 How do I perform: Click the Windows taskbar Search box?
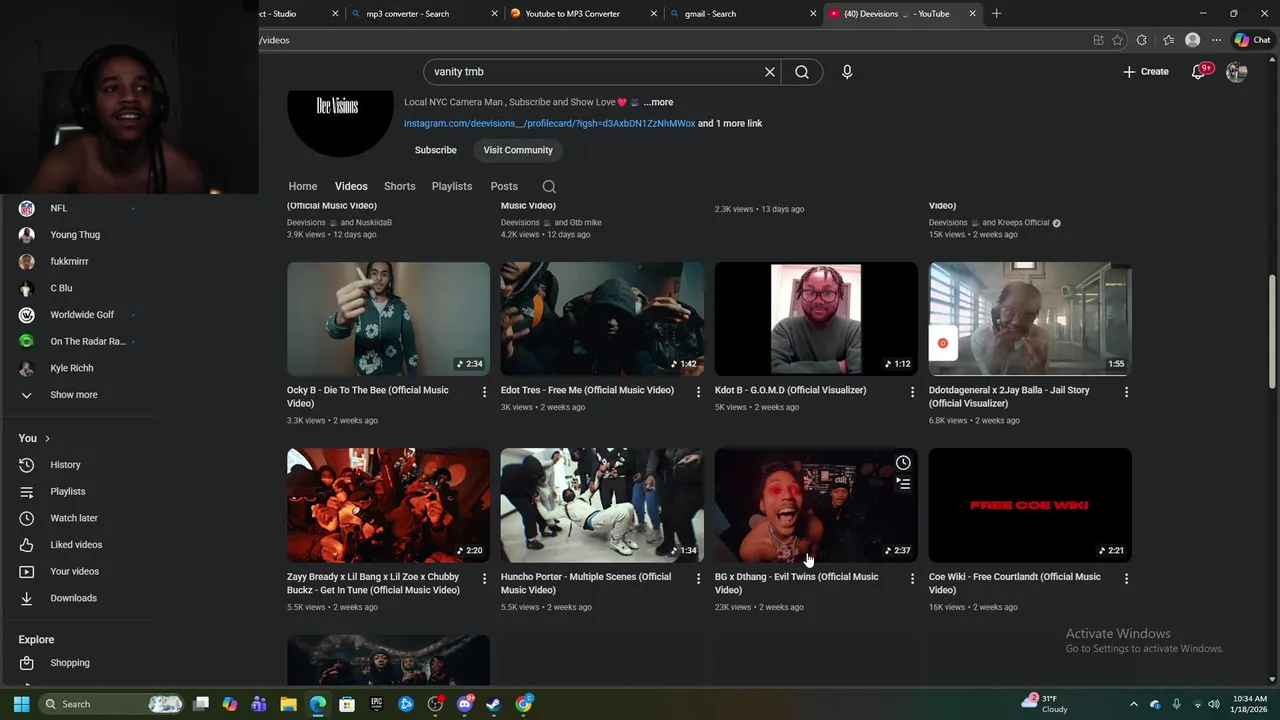point(112,704)
